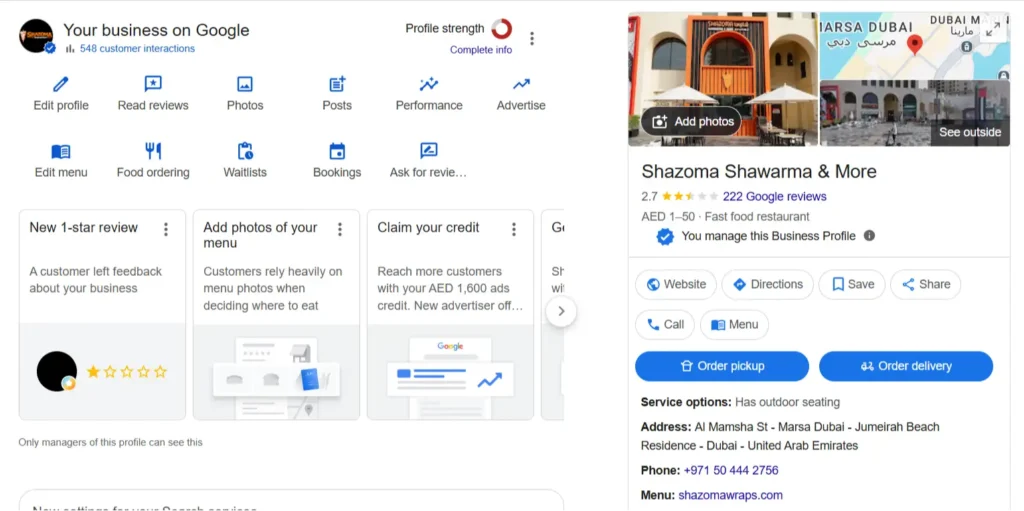Click Add photos on the storefront image
Viewport: 1024px width, 511px height.
point(691,122)
